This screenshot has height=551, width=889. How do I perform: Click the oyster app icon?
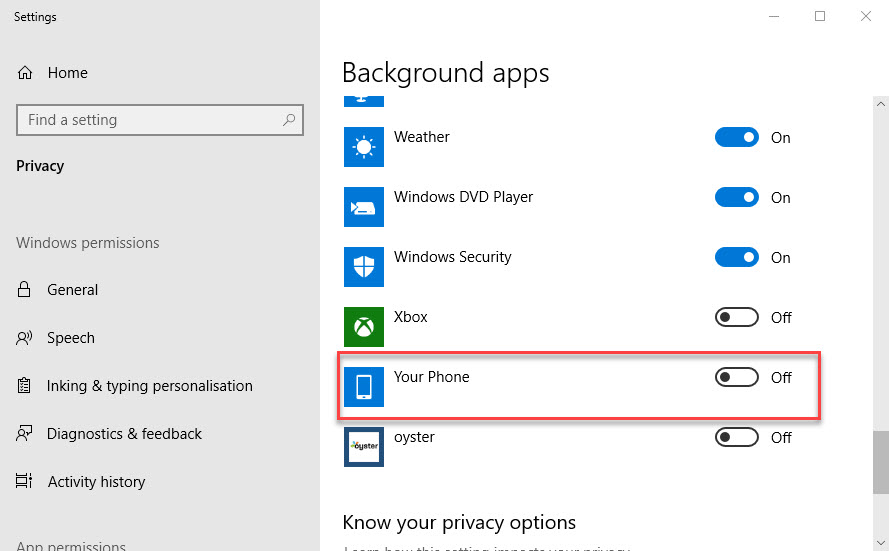tap(363, 447)
